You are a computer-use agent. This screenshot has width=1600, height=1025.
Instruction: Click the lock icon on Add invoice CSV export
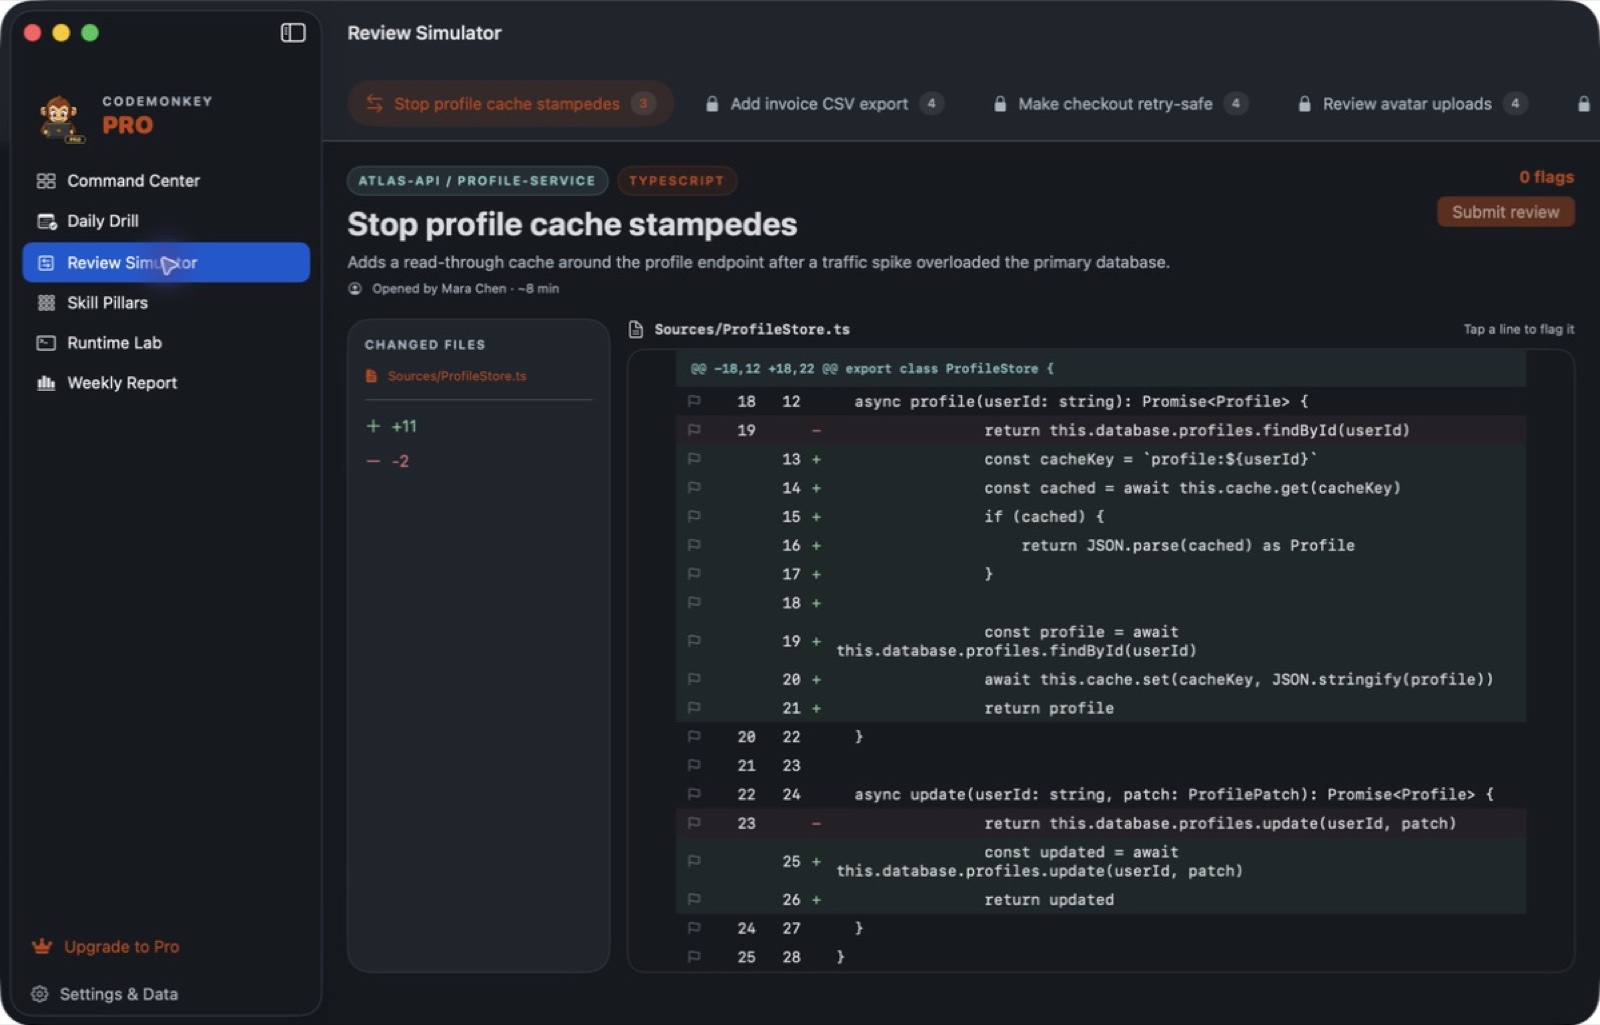[x=712, y=104]
